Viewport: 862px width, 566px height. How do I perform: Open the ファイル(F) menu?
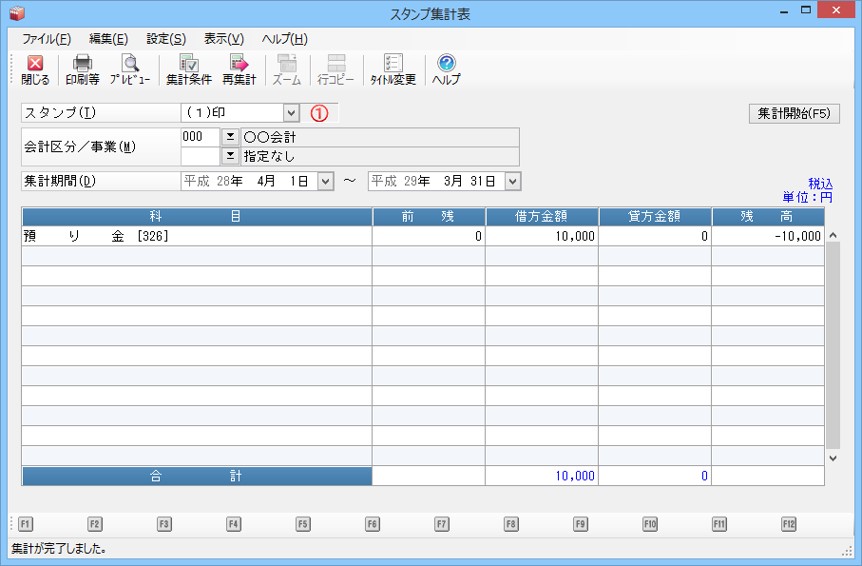click(46, 39)
